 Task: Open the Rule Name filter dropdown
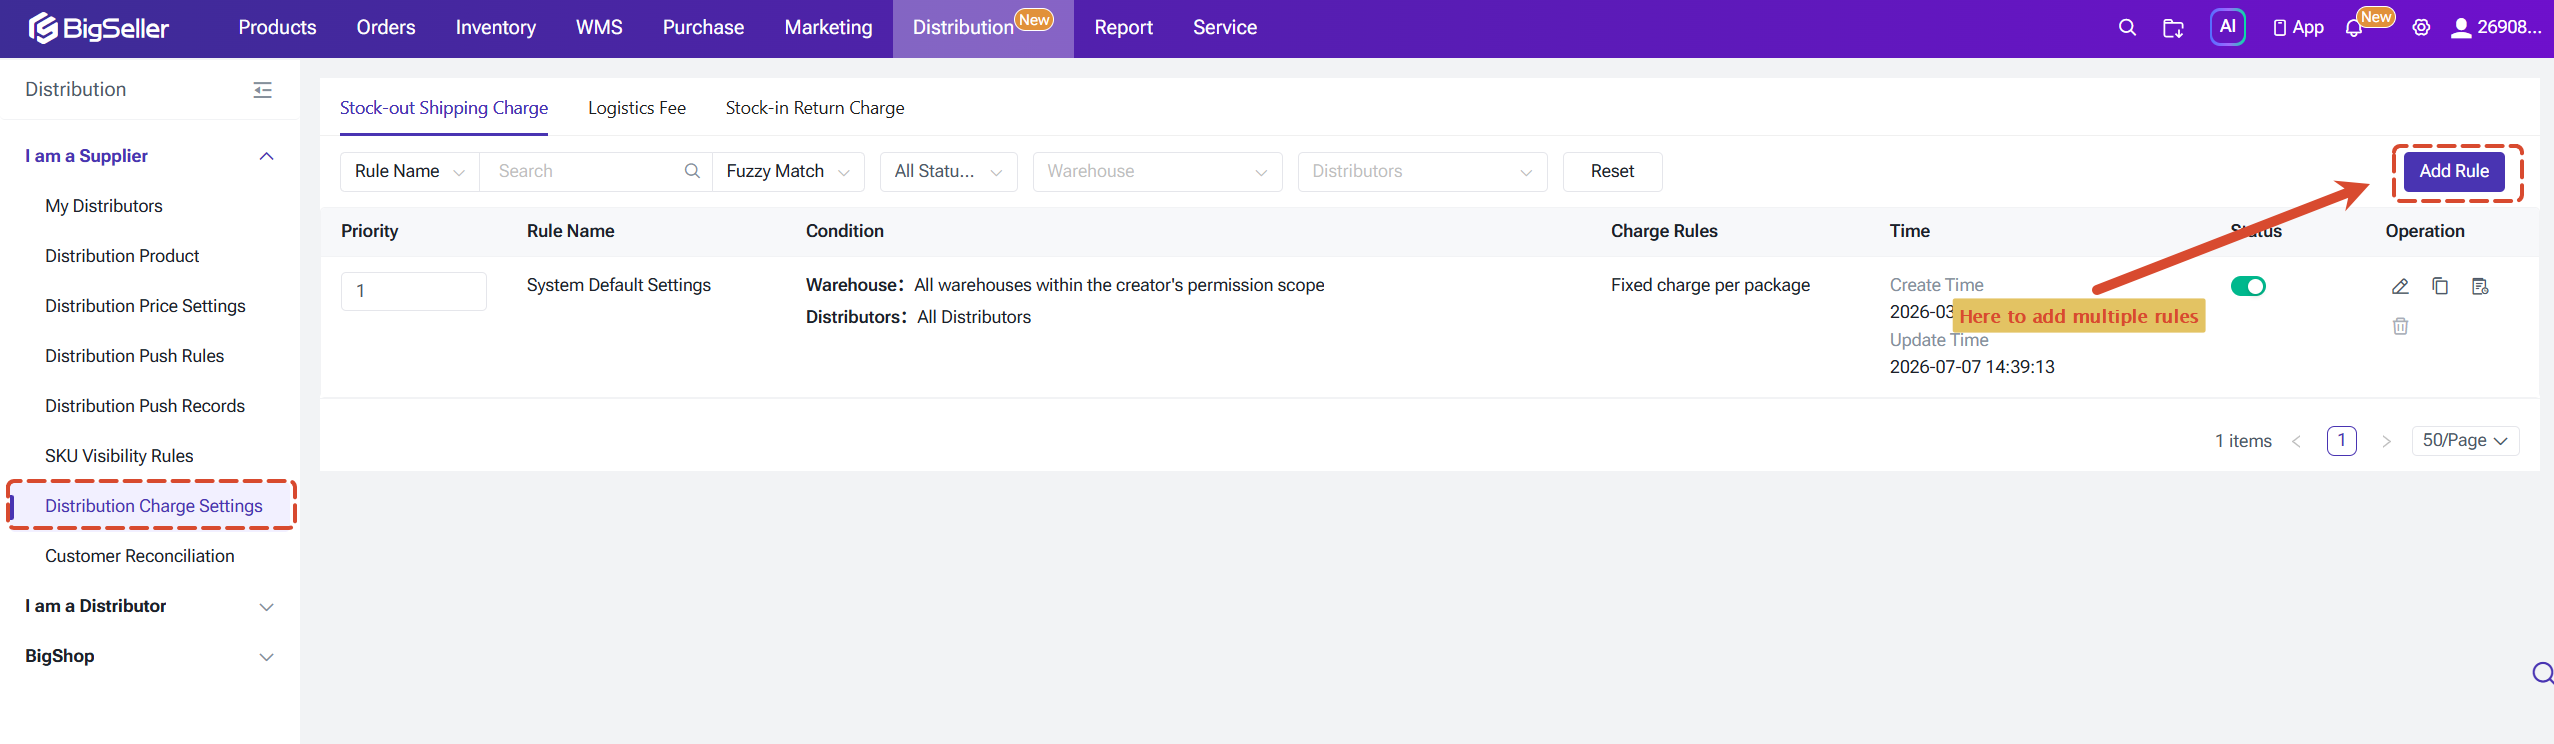tap(410, 171)
